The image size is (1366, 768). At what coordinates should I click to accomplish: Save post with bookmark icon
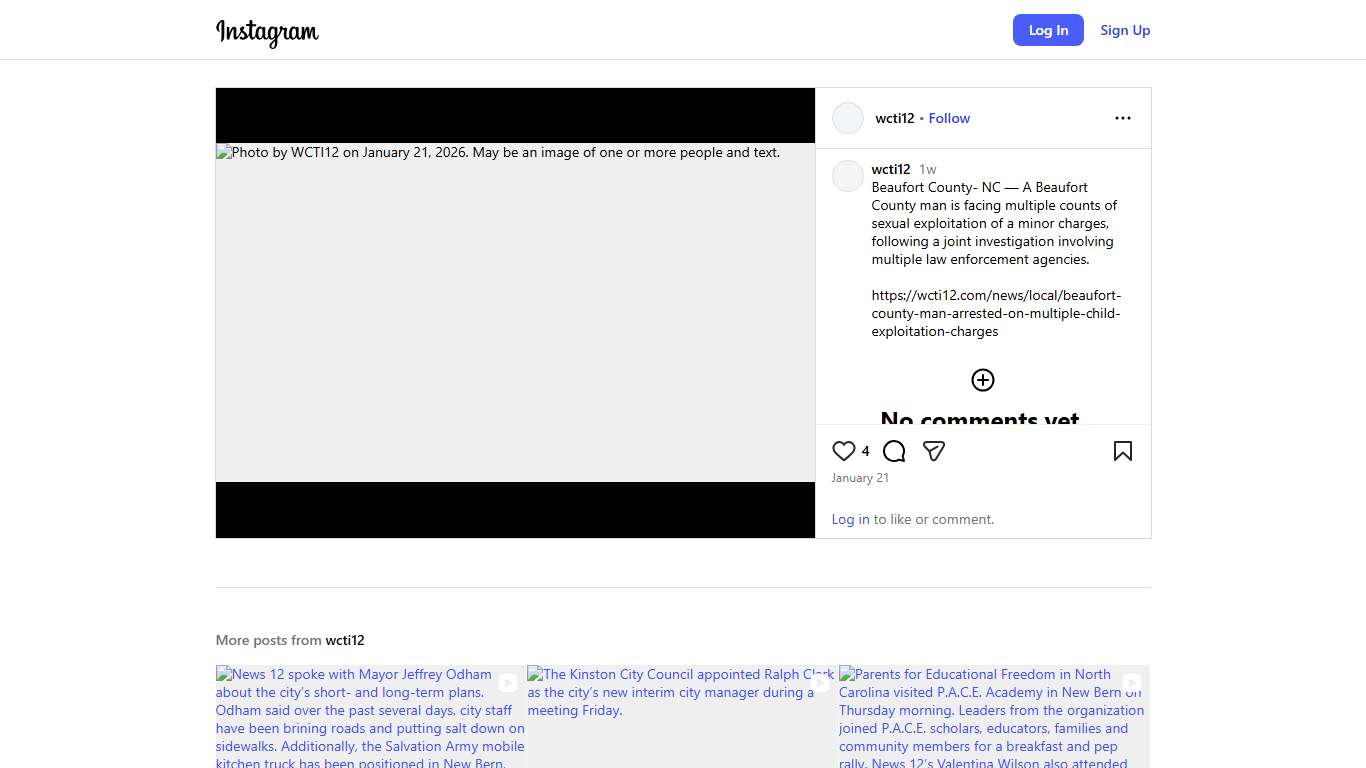pyautogui.click(x=1122, y=451)
